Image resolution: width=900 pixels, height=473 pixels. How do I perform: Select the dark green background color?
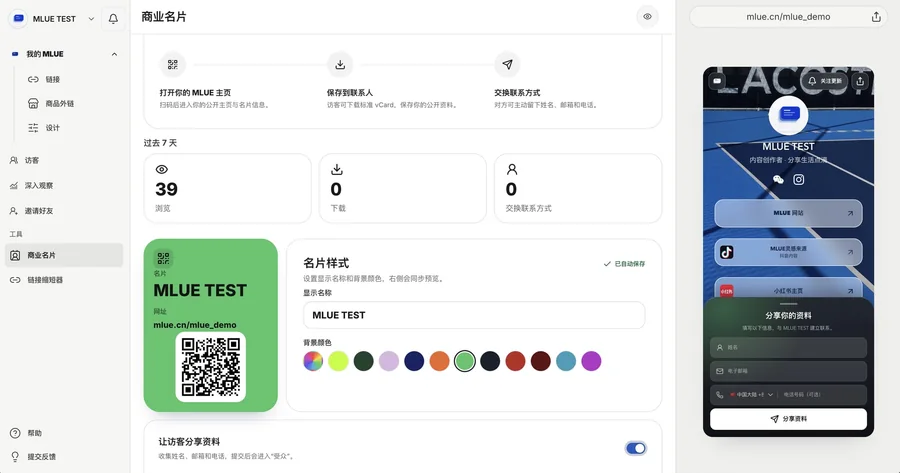pyautogui.click(x=363, y=361)
